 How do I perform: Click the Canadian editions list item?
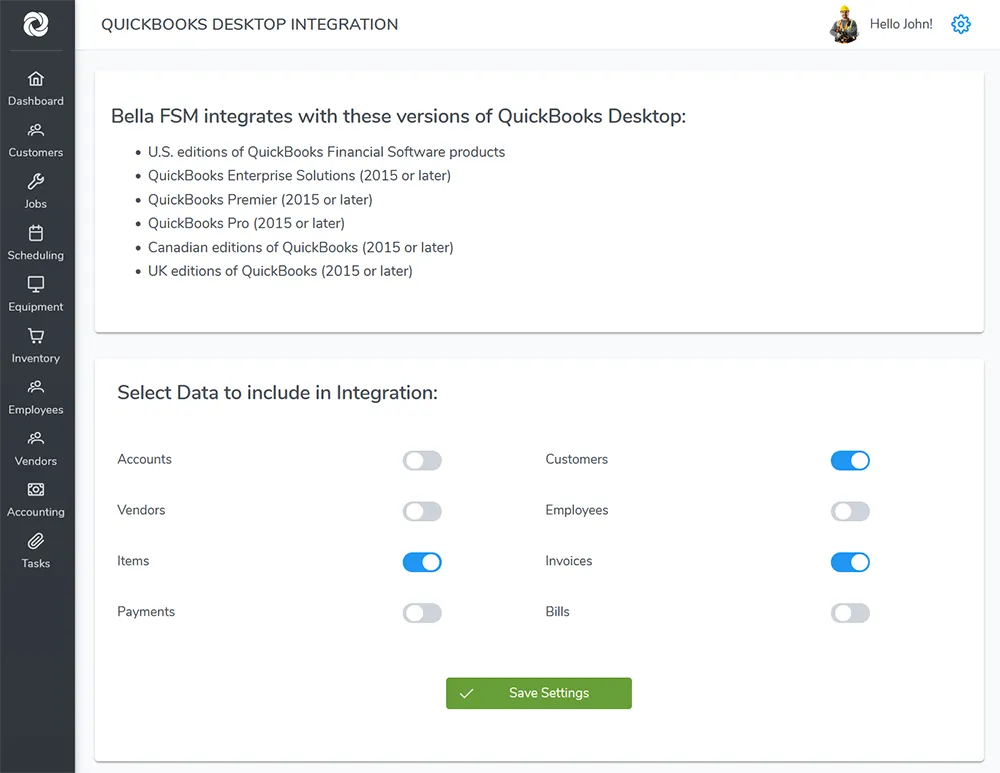300,247
